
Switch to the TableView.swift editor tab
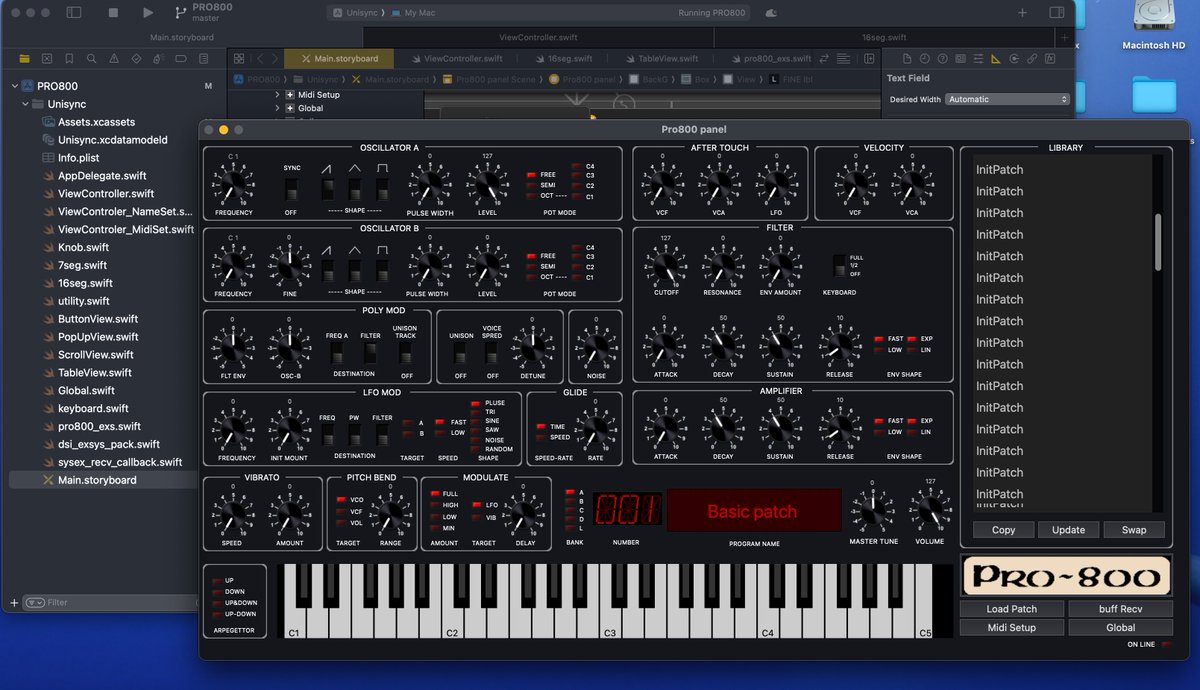tap(662, 59)
